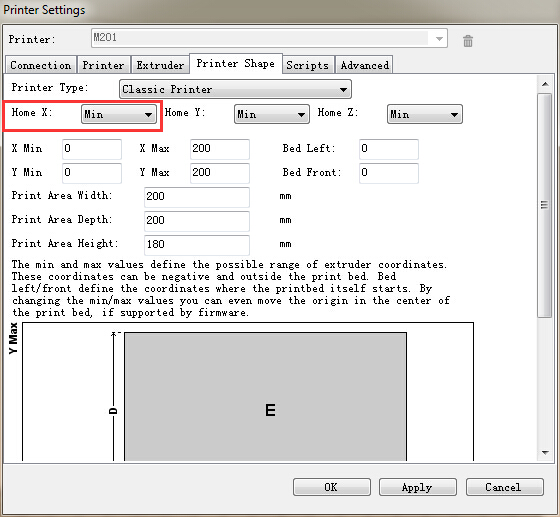Delete printer with the trash icon
The image size is (560, 517).
(x=468, y=41)
